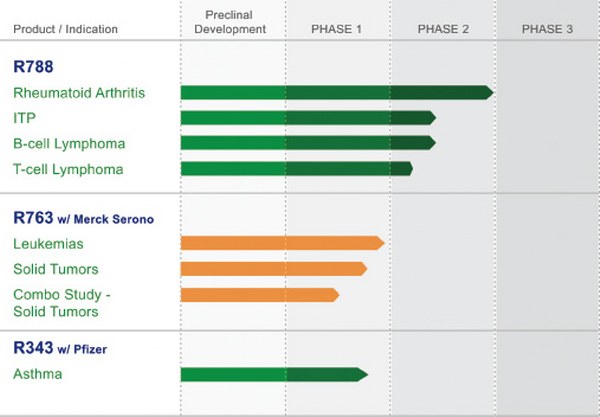Click the Asthma green progress bar
This screenshot has height=417, width=600.
(273, 374)
